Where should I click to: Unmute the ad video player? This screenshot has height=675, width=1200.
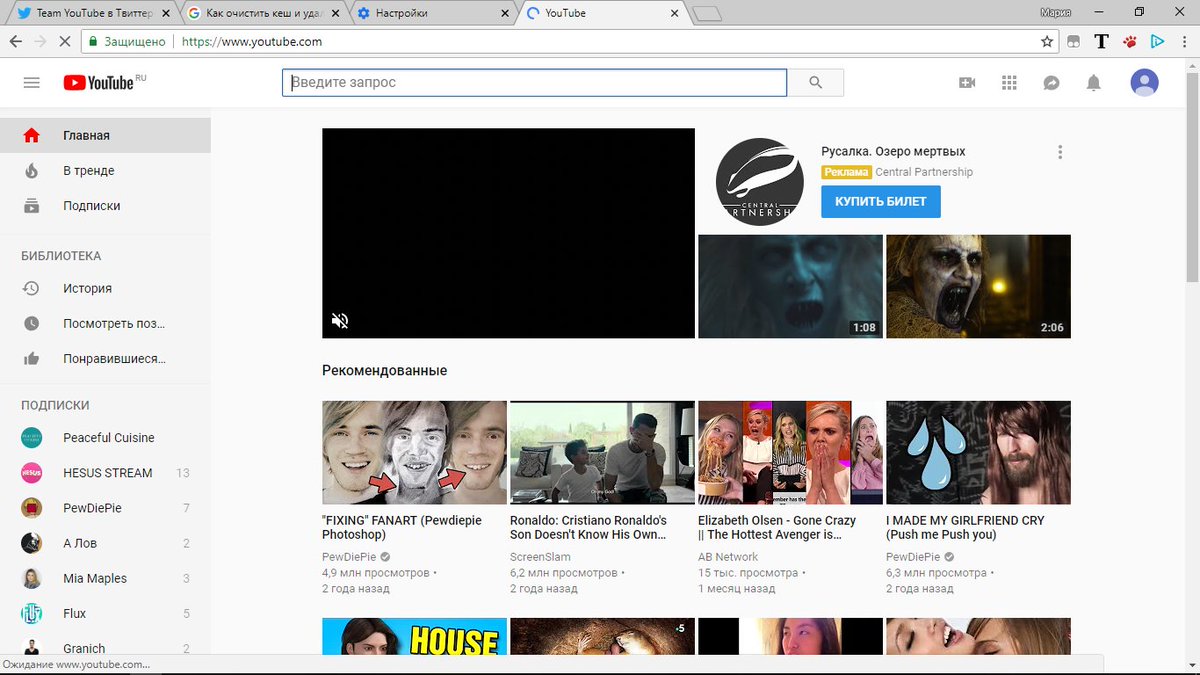click(340, 321)
